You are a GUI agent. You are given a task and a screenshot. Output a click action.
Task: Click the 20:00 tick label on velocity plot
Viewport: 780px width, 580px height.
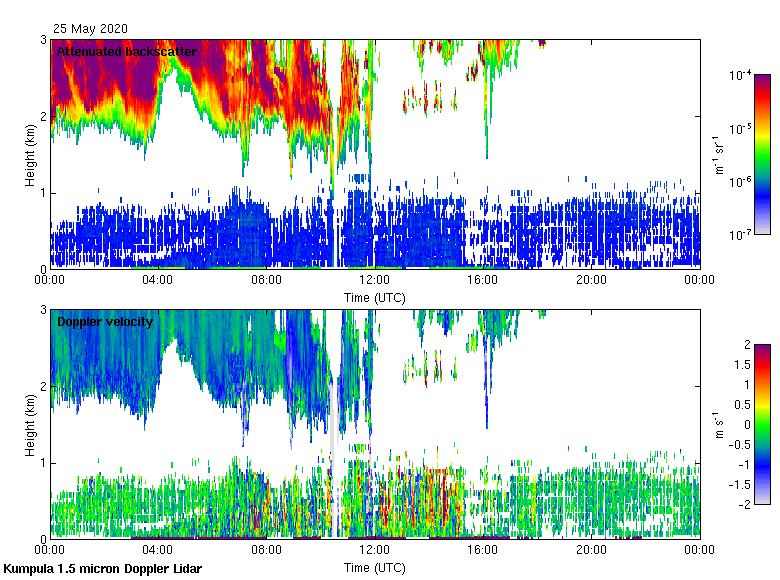pos(591,550)
